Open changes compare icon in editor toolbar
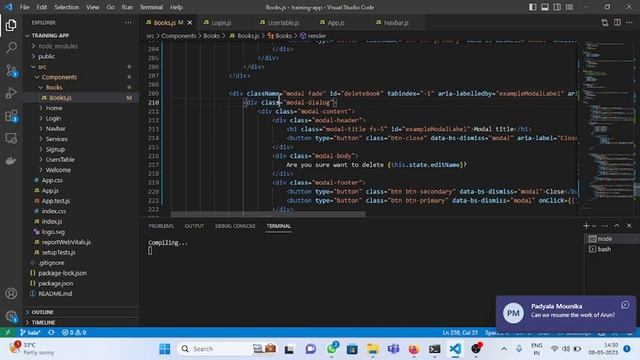 (604, 22)
